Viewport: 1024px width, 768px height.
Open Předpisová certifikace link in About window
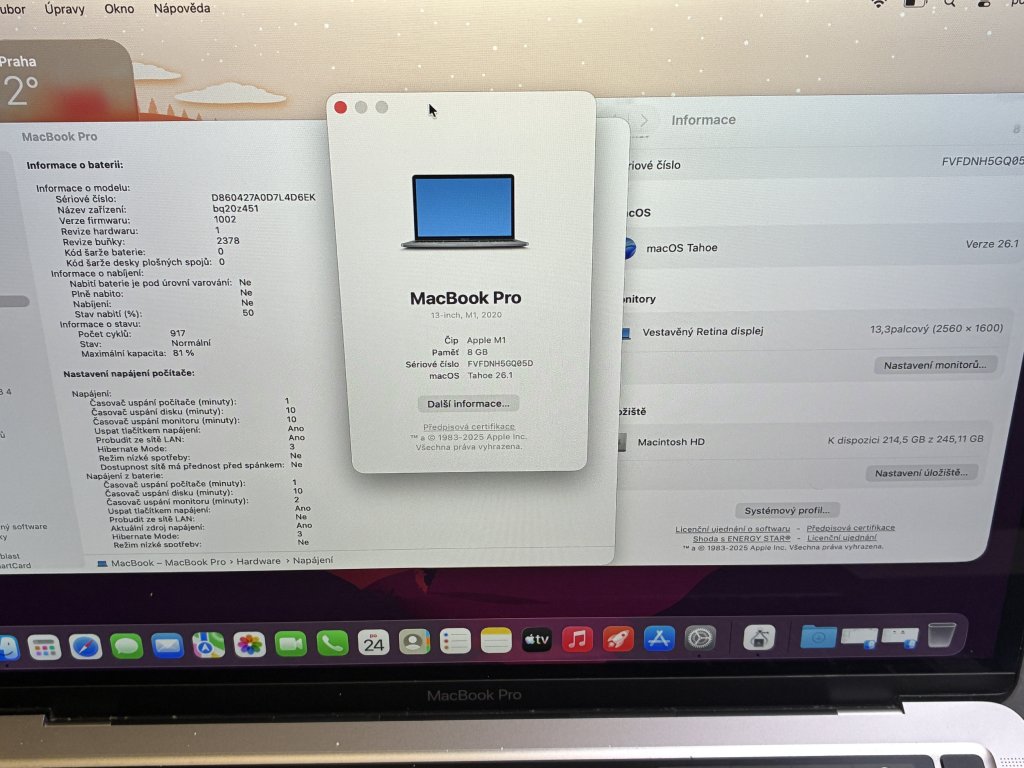click(x=468, y=426)
